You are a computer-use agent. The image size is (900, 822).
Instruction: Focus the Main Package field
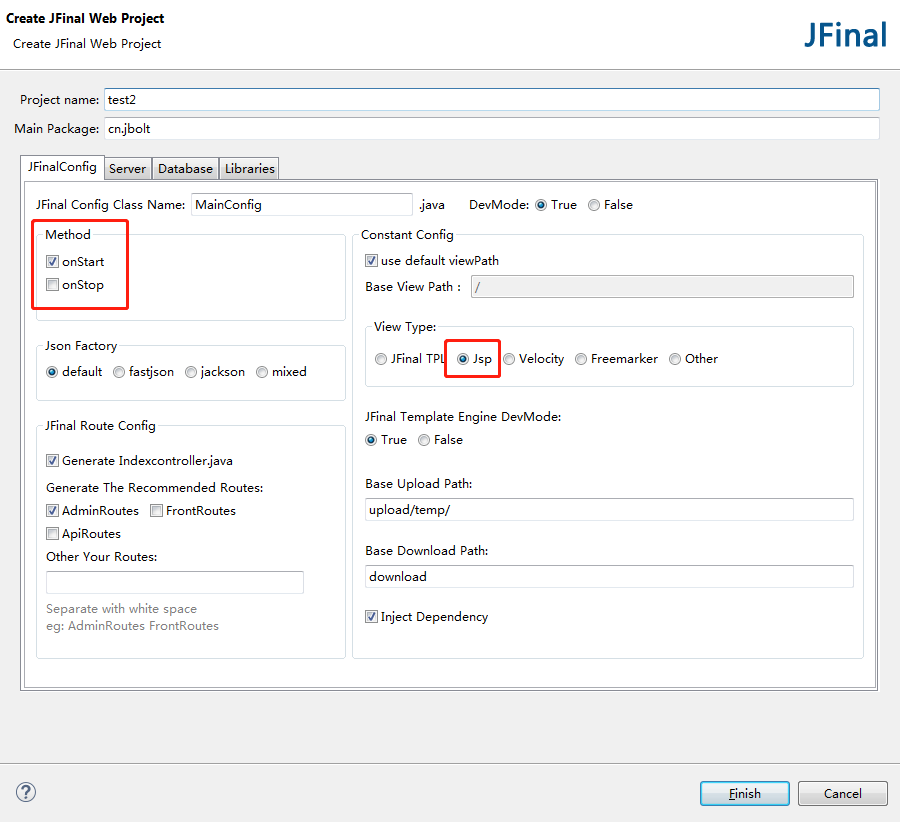point(492,128)
